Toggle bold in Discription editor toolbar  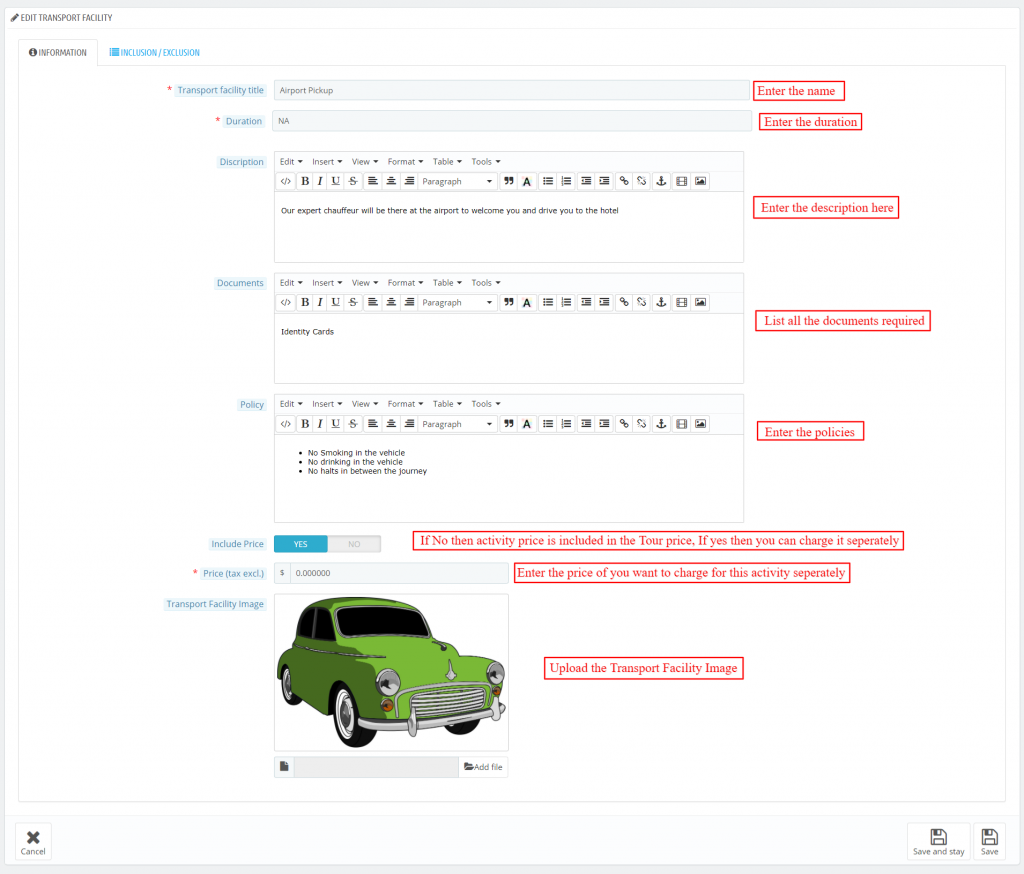pos(305,181)
